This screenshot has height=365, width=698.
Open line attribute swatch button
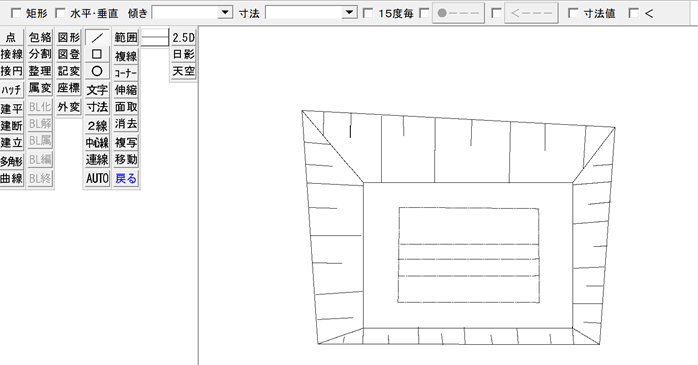point(155,37)
